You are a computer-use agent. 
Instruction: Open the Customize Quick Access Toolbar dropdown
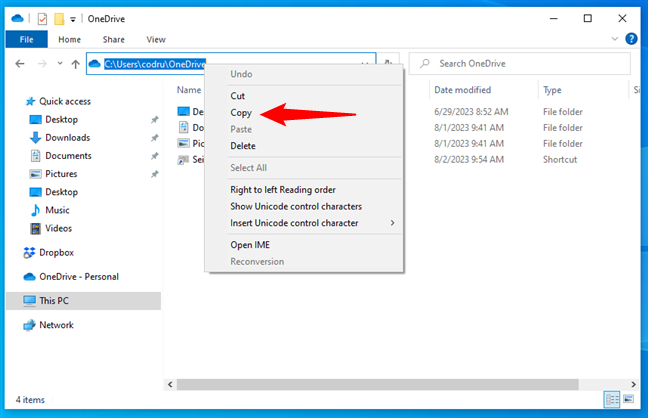point(73,19)
